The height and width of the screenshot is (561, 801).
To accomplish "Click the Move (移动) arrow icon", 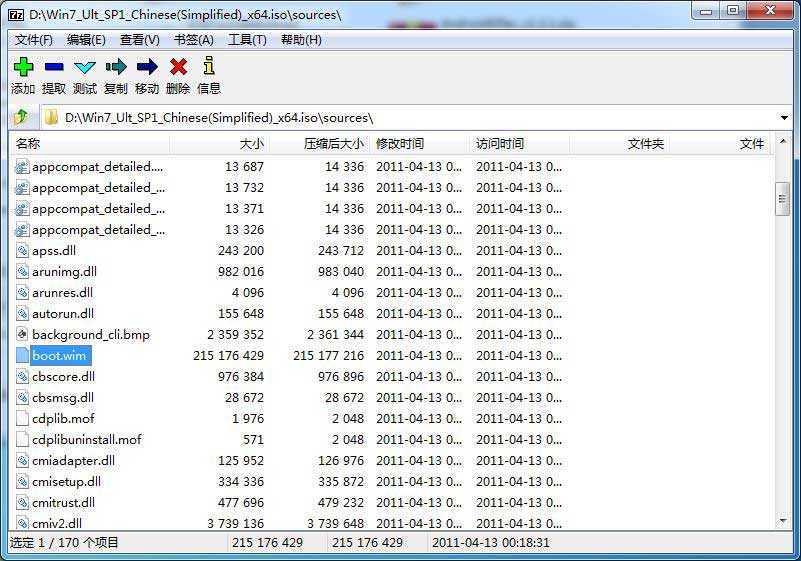I will (147, 68).
